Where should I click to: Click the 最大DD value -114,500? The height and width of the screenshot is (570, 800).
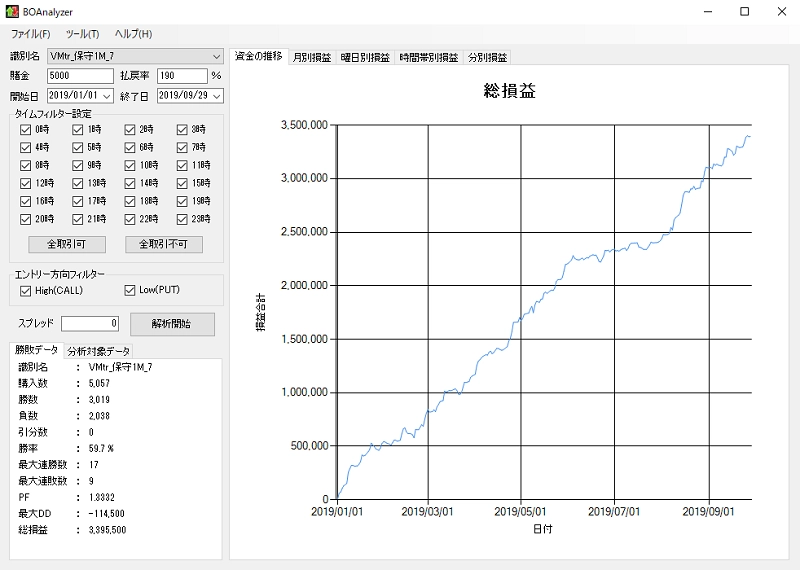click(x=106, y=514)
